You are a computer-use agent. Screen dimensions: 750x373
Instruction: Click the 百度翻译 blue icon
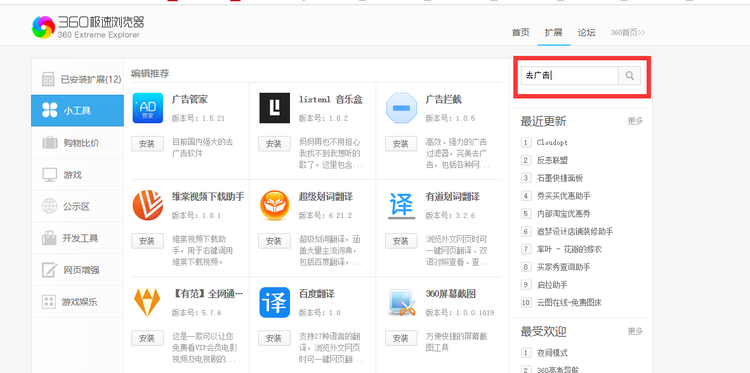coord(275,302)
